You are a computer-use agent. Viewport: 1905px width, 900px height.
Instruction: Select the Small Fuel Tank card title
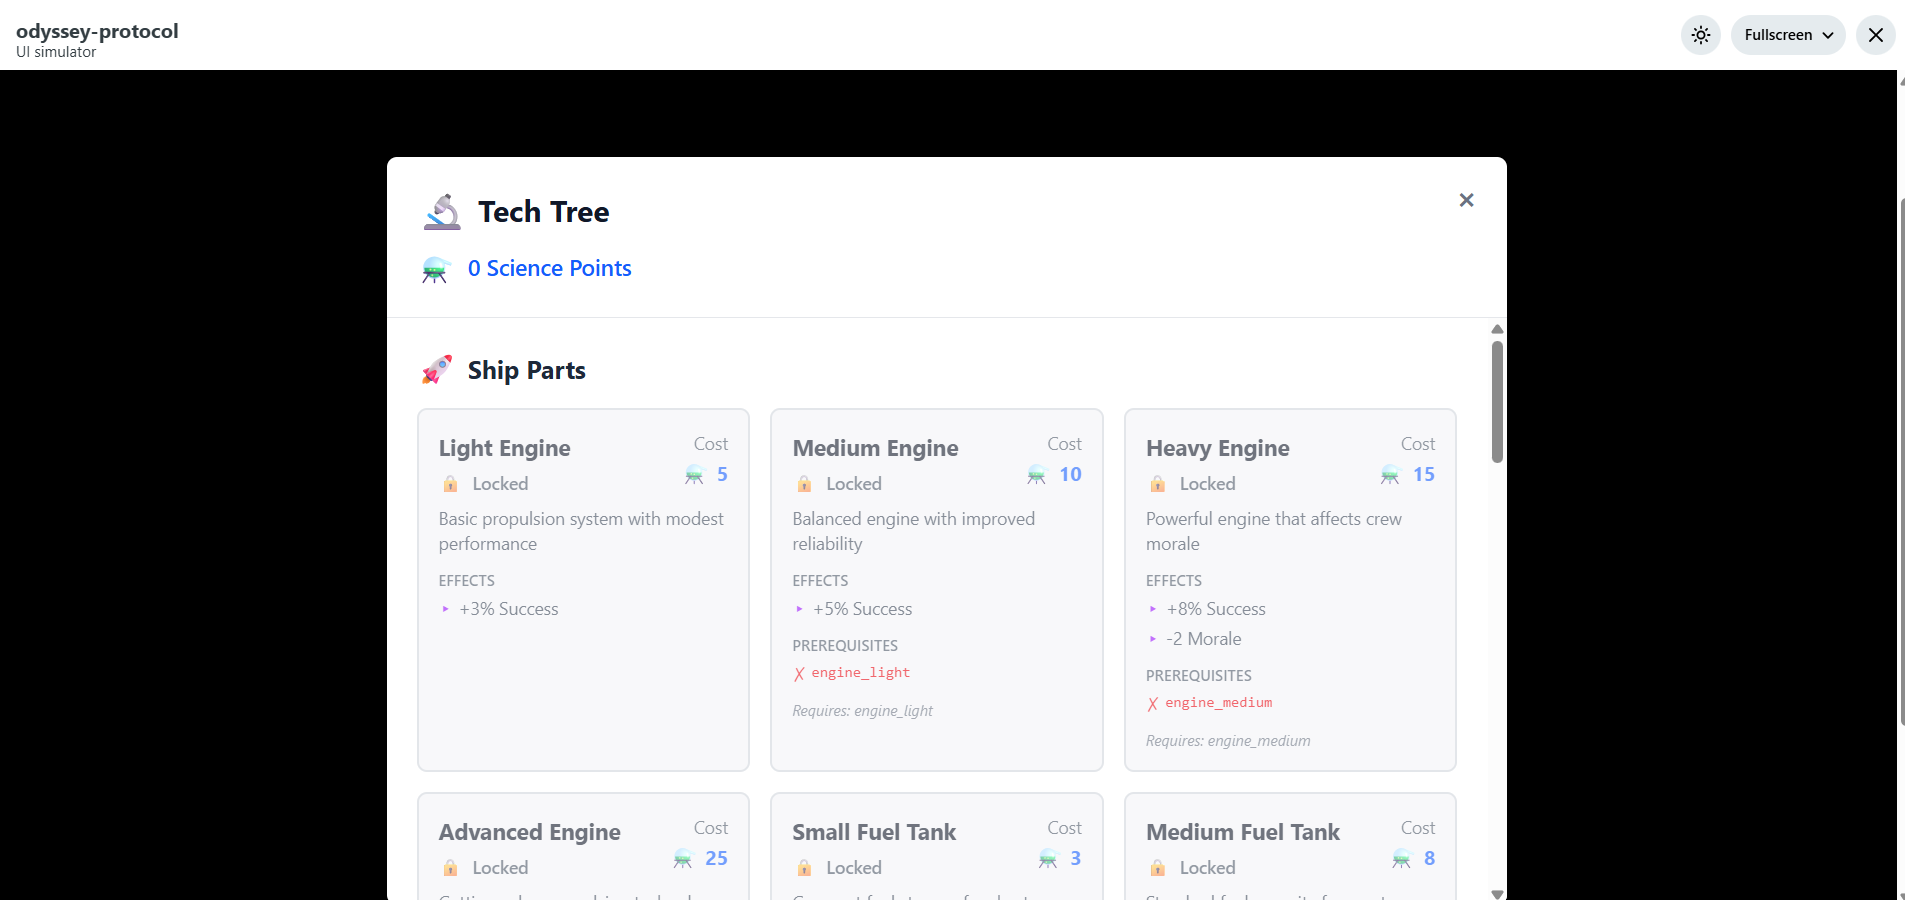(874, 832)
